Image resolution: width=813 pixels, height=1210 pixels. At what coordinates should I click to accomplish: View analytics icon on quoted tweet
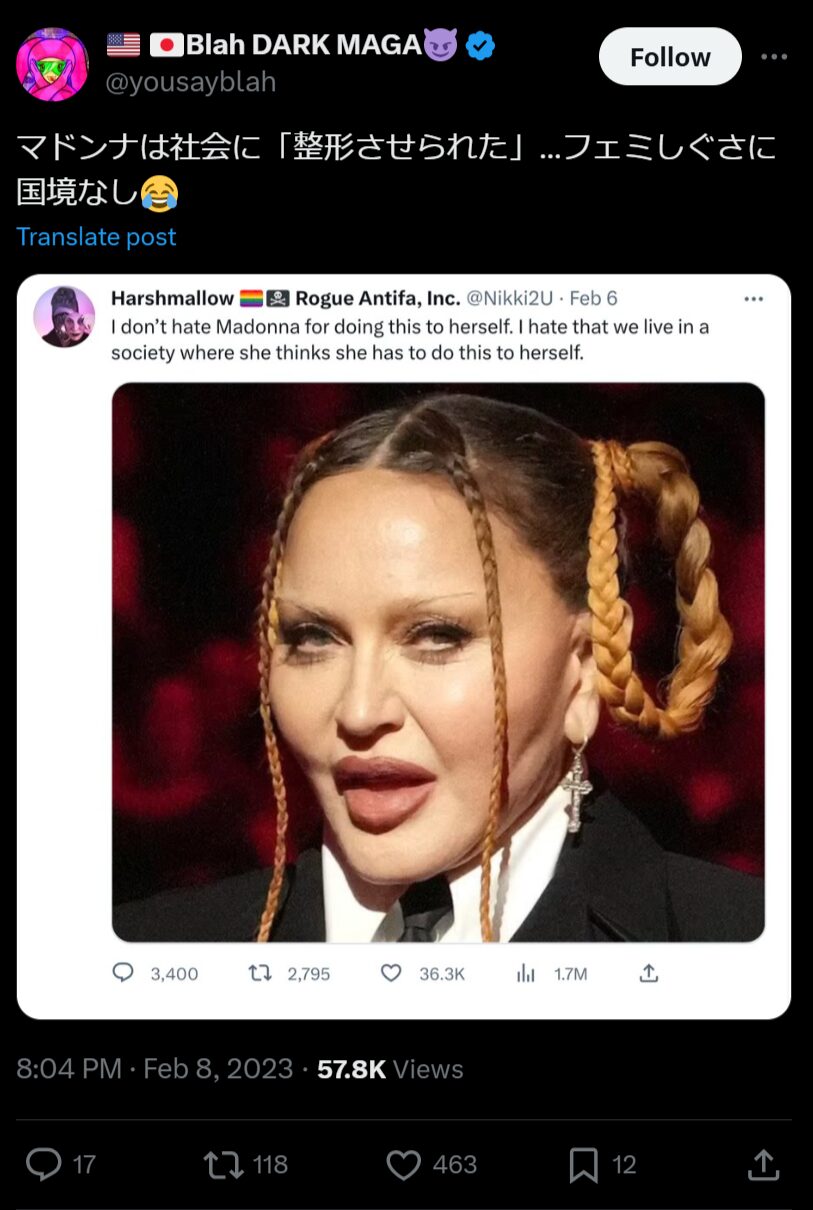coord(526,973)
